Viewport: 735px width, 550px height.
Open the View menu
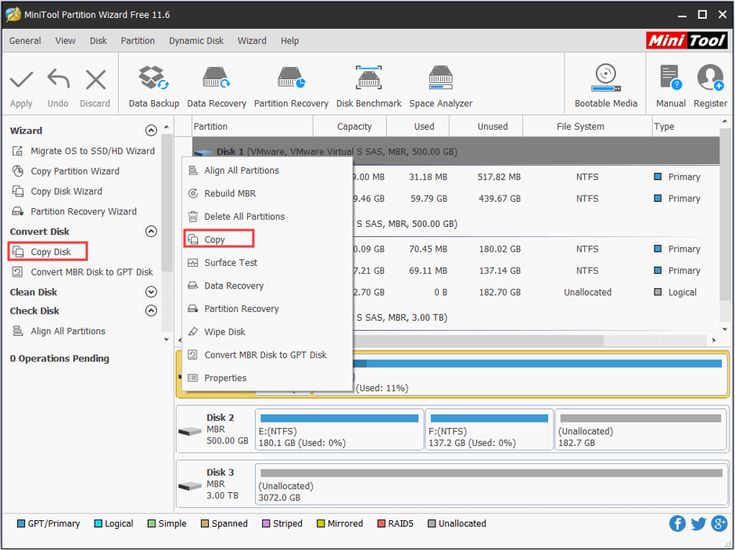[x=65, y=41]
